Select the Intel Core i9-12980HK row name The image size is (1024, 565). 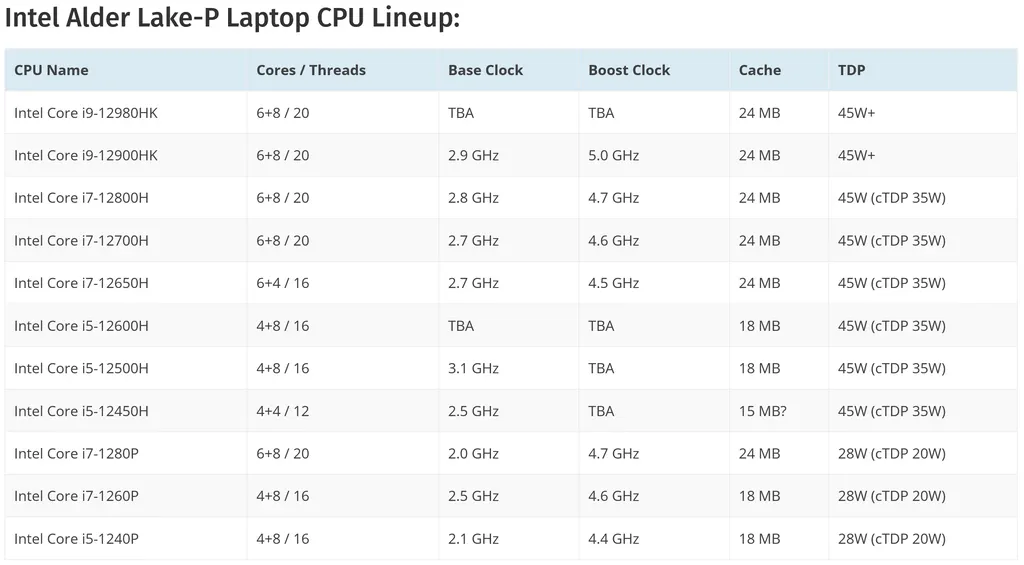(86, 113)
